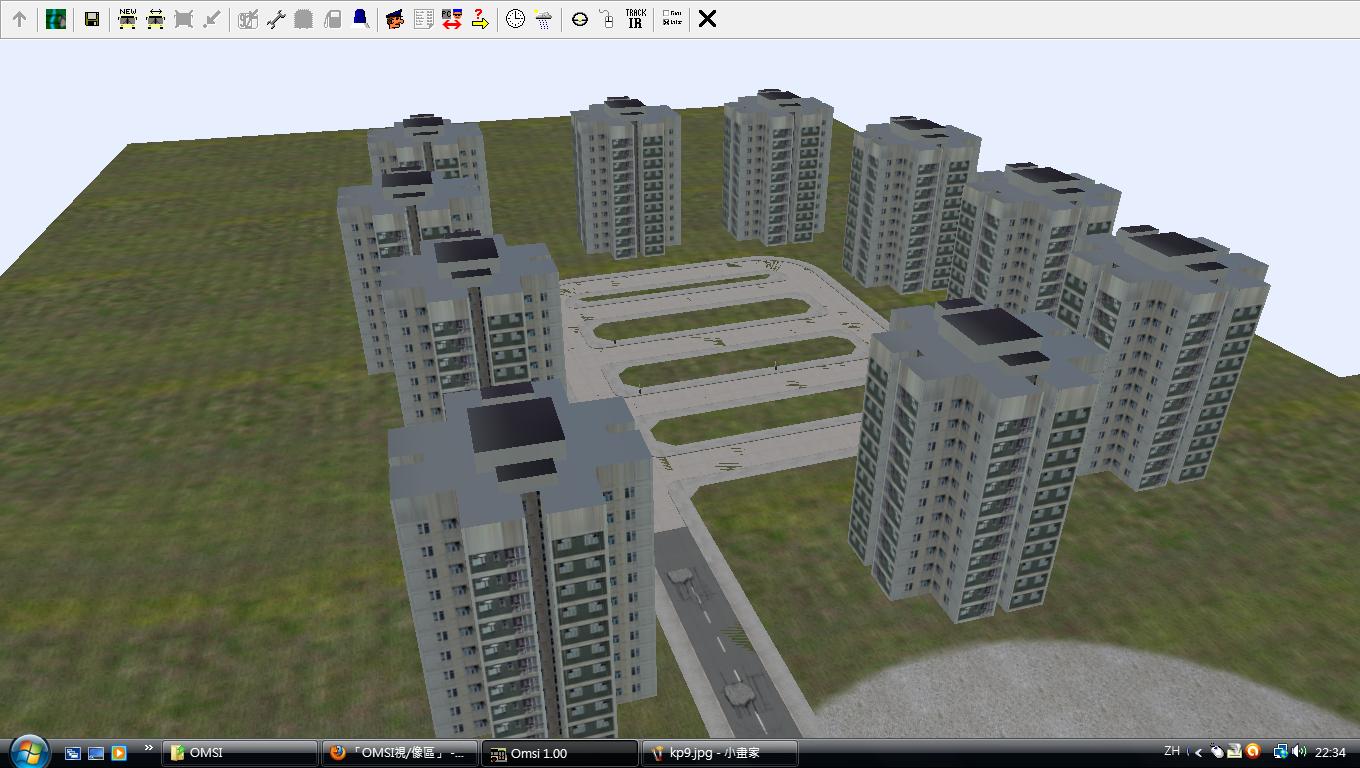Open the ZH input language selector
Viewport: 1360px width, 768px height.
pyautogui.click(x=1172, y=751)
